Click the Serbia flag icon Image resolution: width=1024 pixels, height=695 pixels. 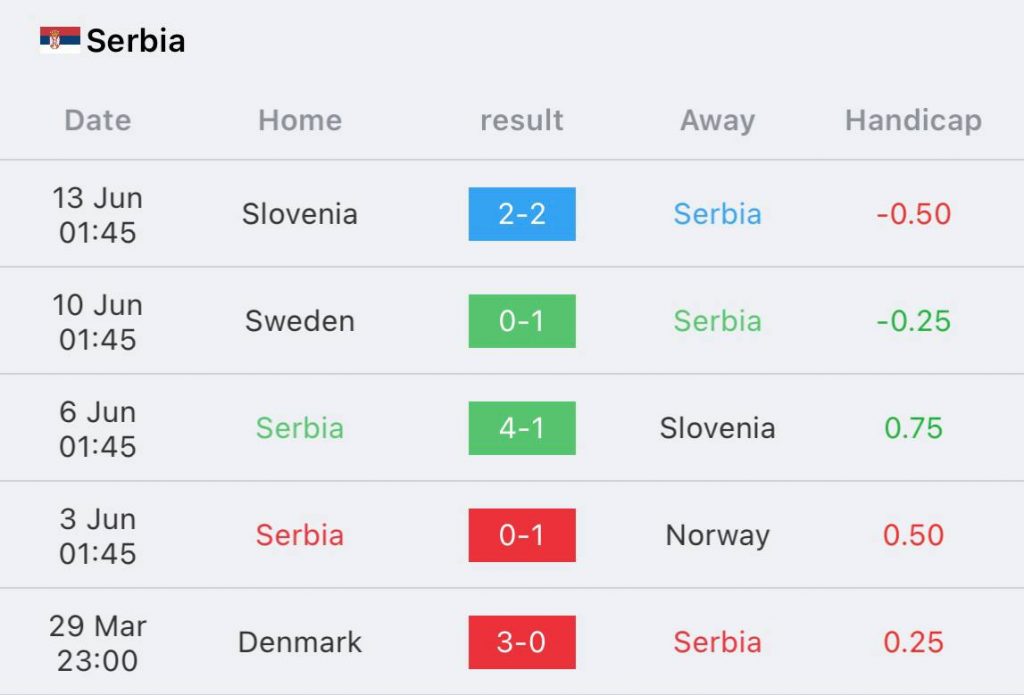click(x=60, y=40)
